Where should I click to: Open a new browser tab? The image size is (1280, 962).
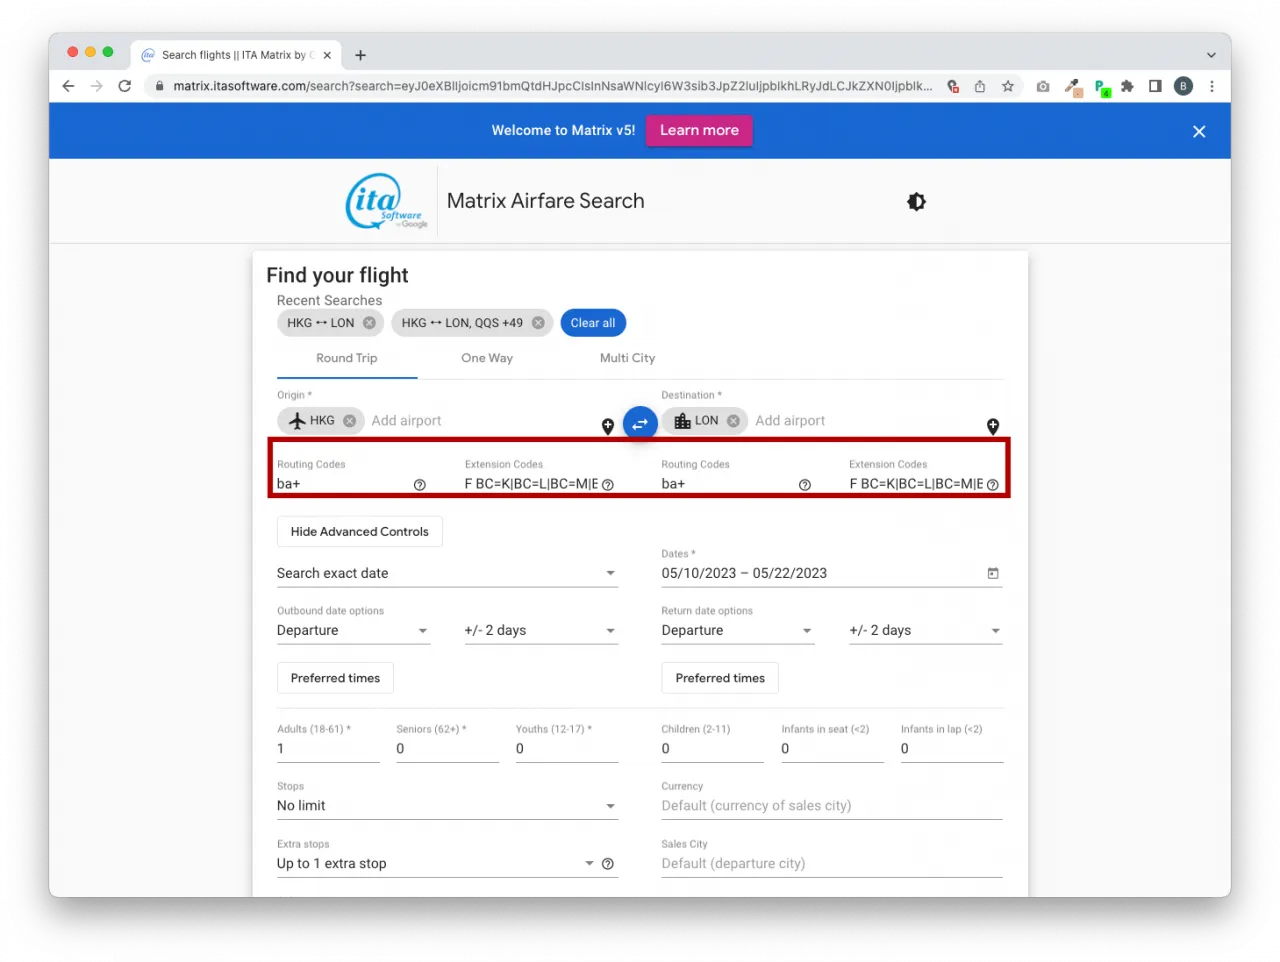361,55
